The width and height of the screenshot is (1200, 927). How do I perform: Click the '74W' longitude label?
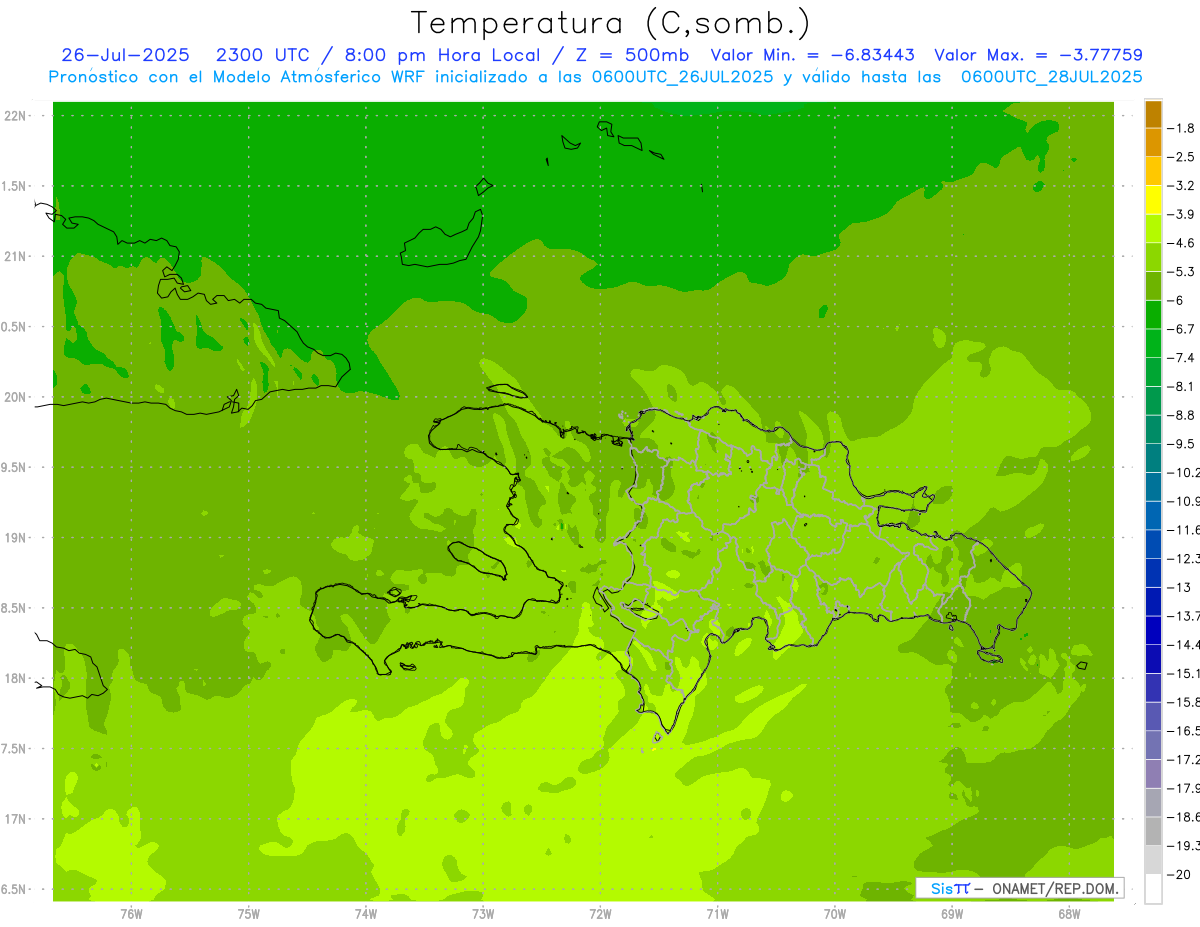coord(366,914)
